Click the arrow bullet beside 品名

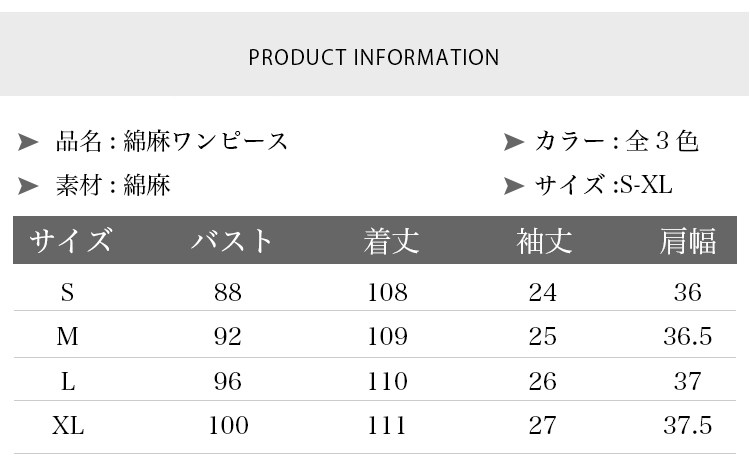point(29,142)
